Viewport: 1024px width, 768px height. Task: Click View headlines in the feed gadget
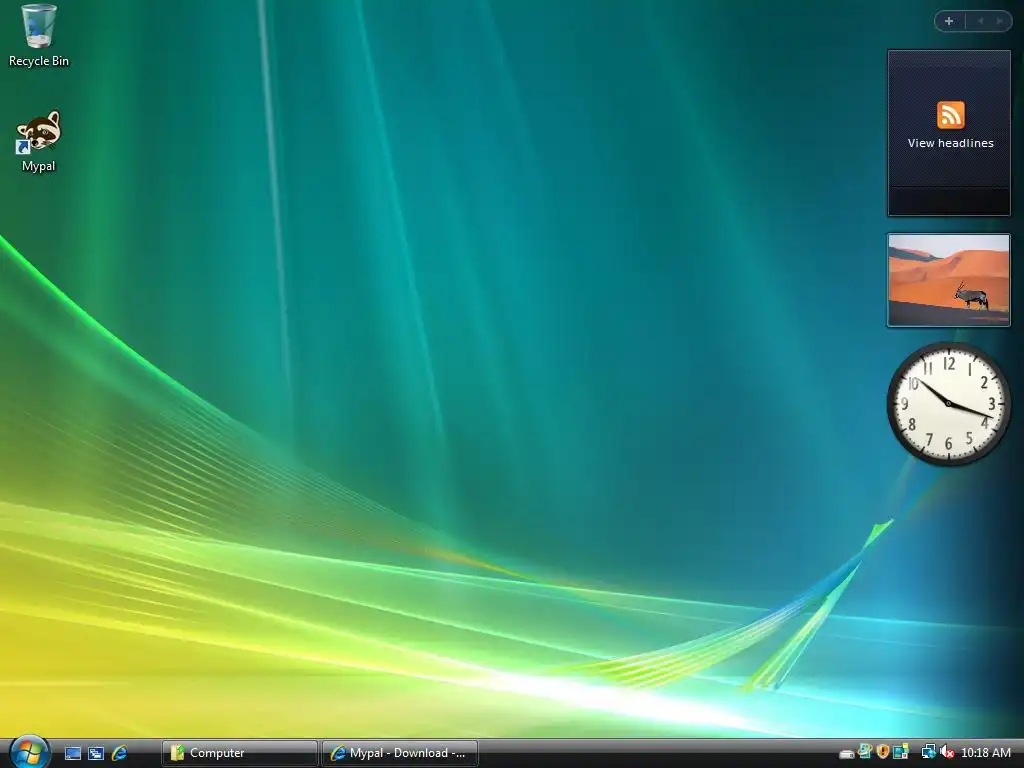tap(950, 143)
